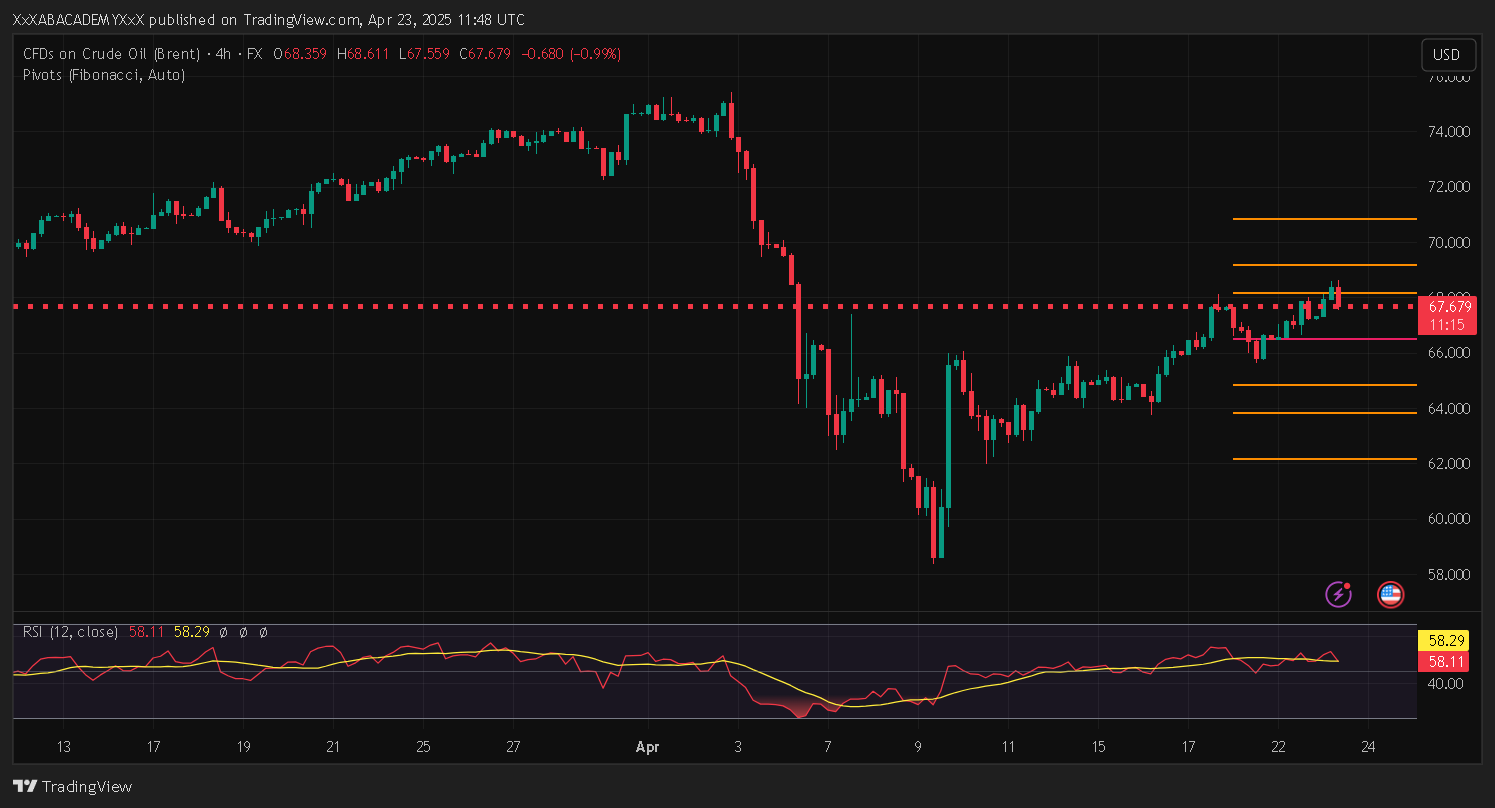The width and height of the screenshot is (1495, 808).
Task: Click the Pivots (Fibonacci, Auto) indicator label
Action: tap(104, 74)
